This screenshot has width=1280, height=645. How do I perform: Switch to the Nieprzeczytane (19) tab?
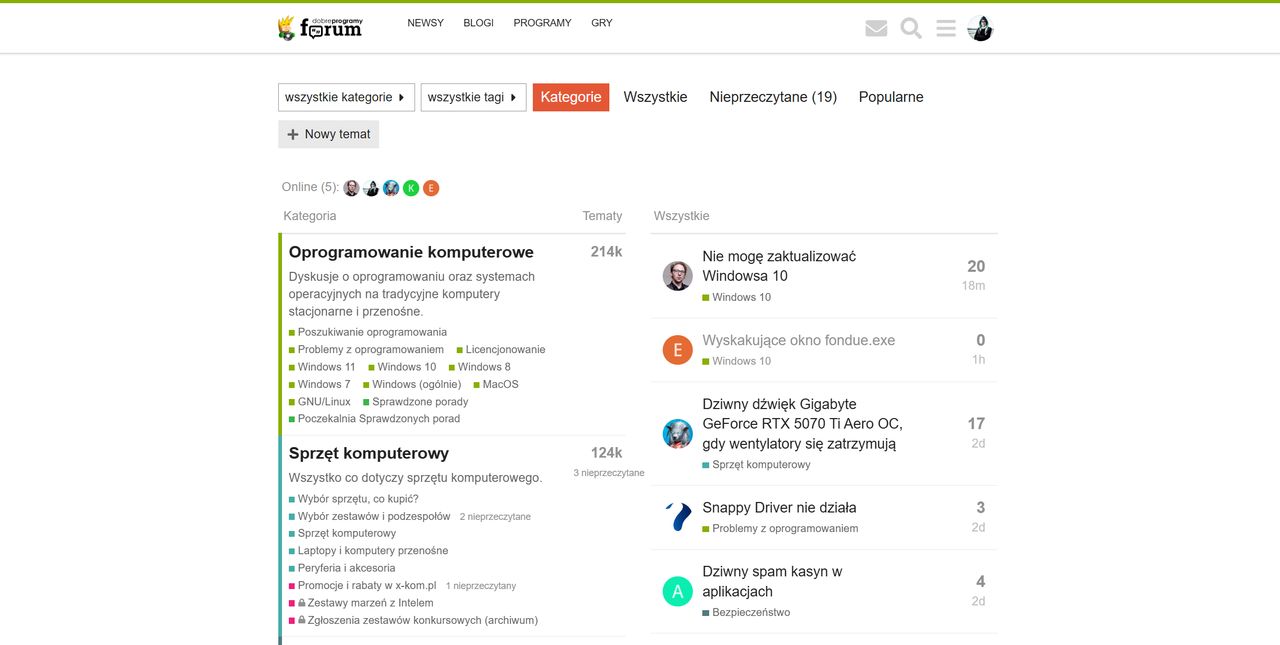pos(772,96)
